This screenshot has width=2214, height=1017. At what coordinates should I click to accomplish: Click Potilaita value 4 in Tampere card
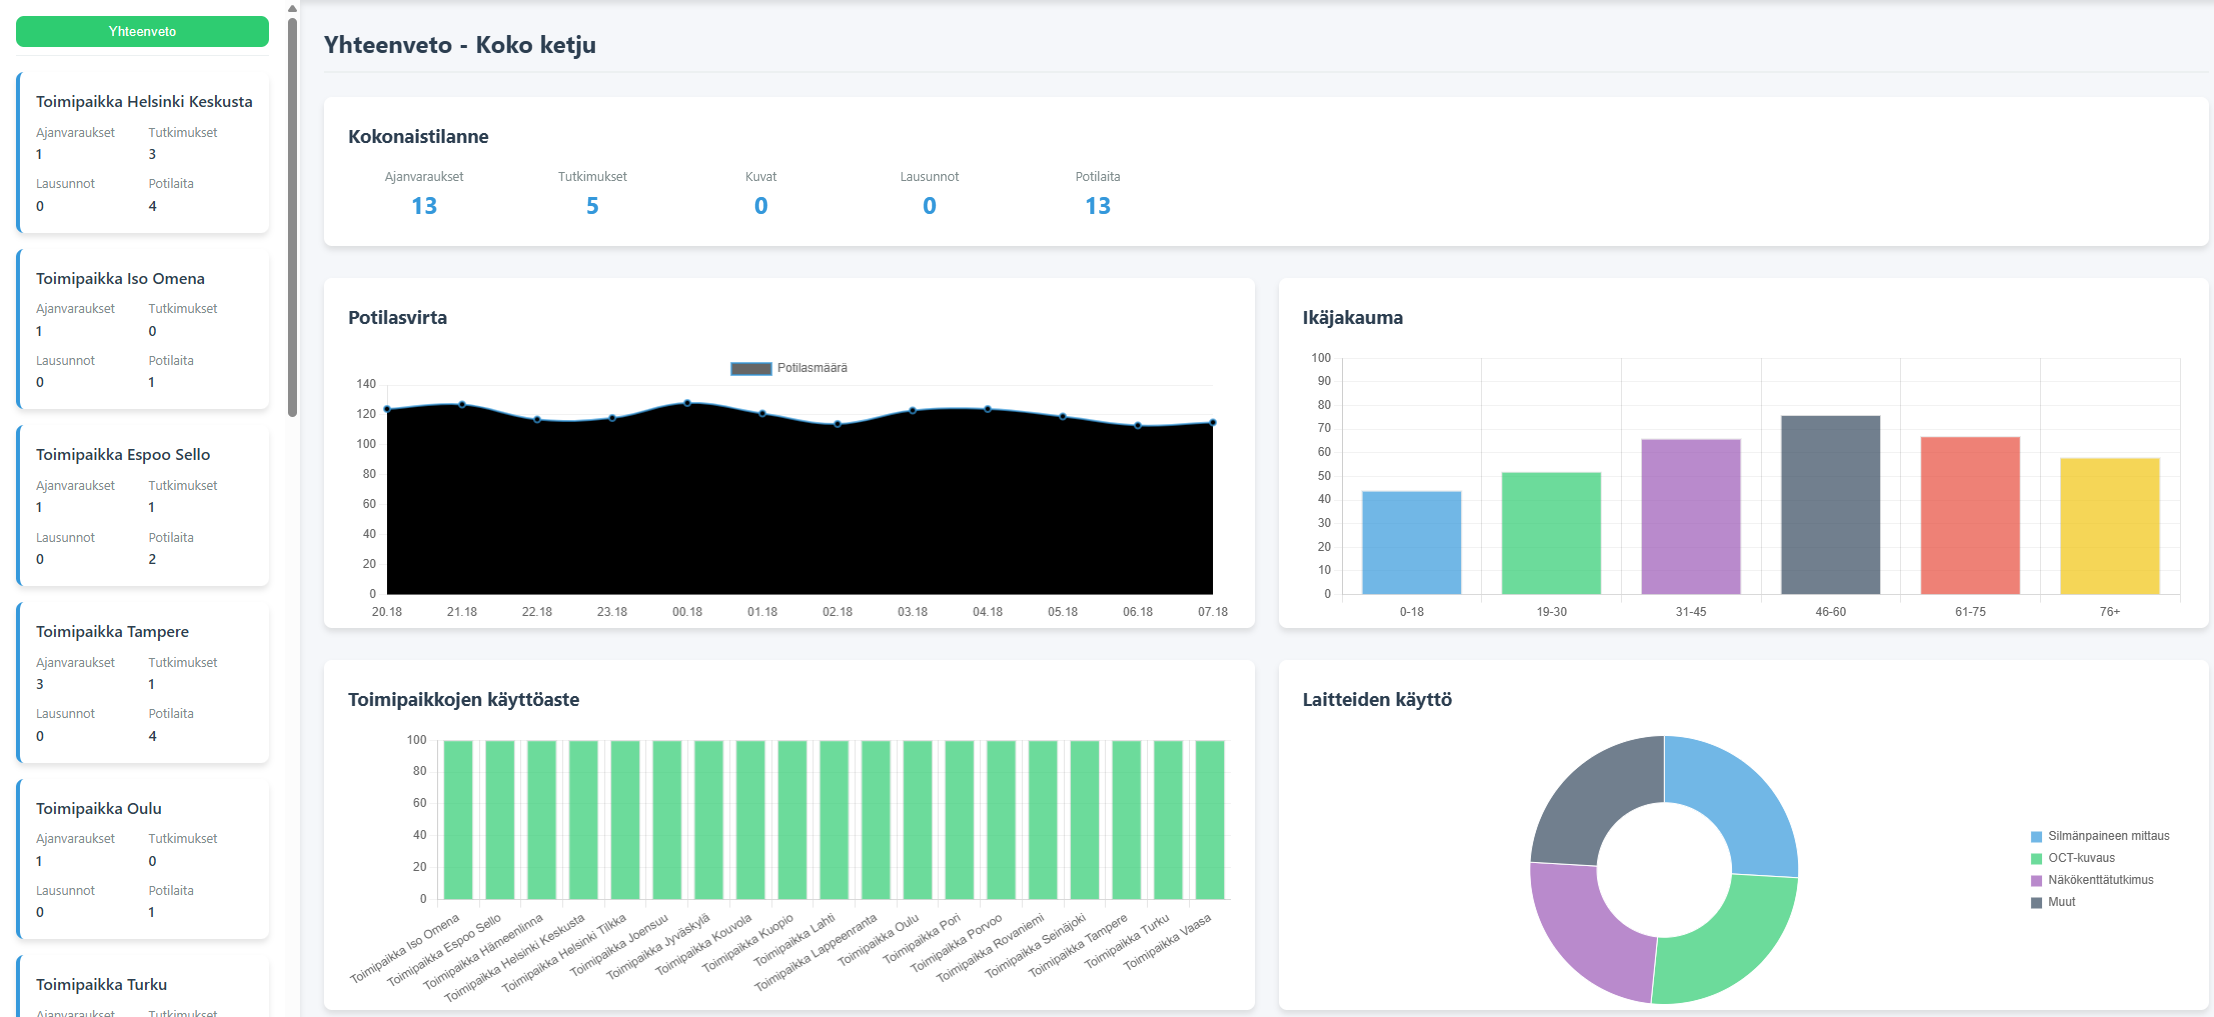click(152, 736)
